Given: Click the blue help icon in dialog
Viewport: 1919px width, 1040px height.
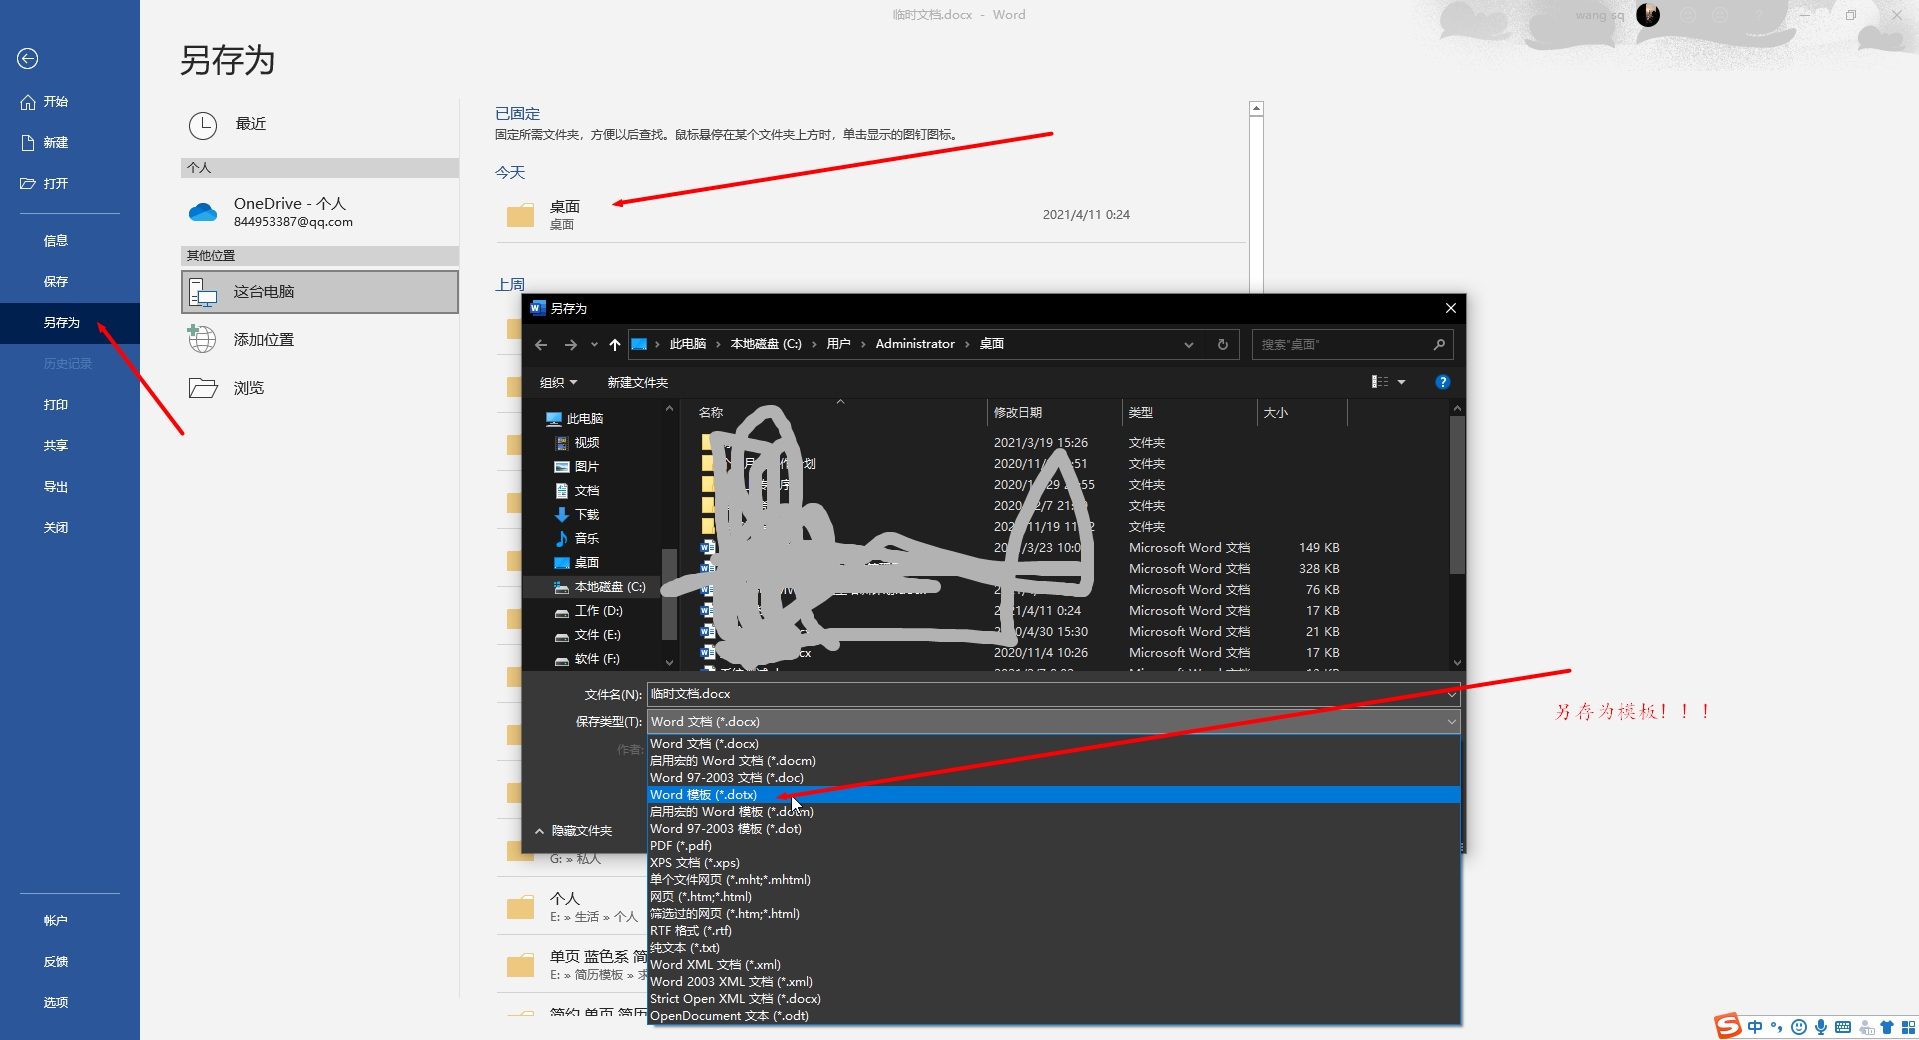Looking at the screenshot, I should click(x=1442, y=382).
